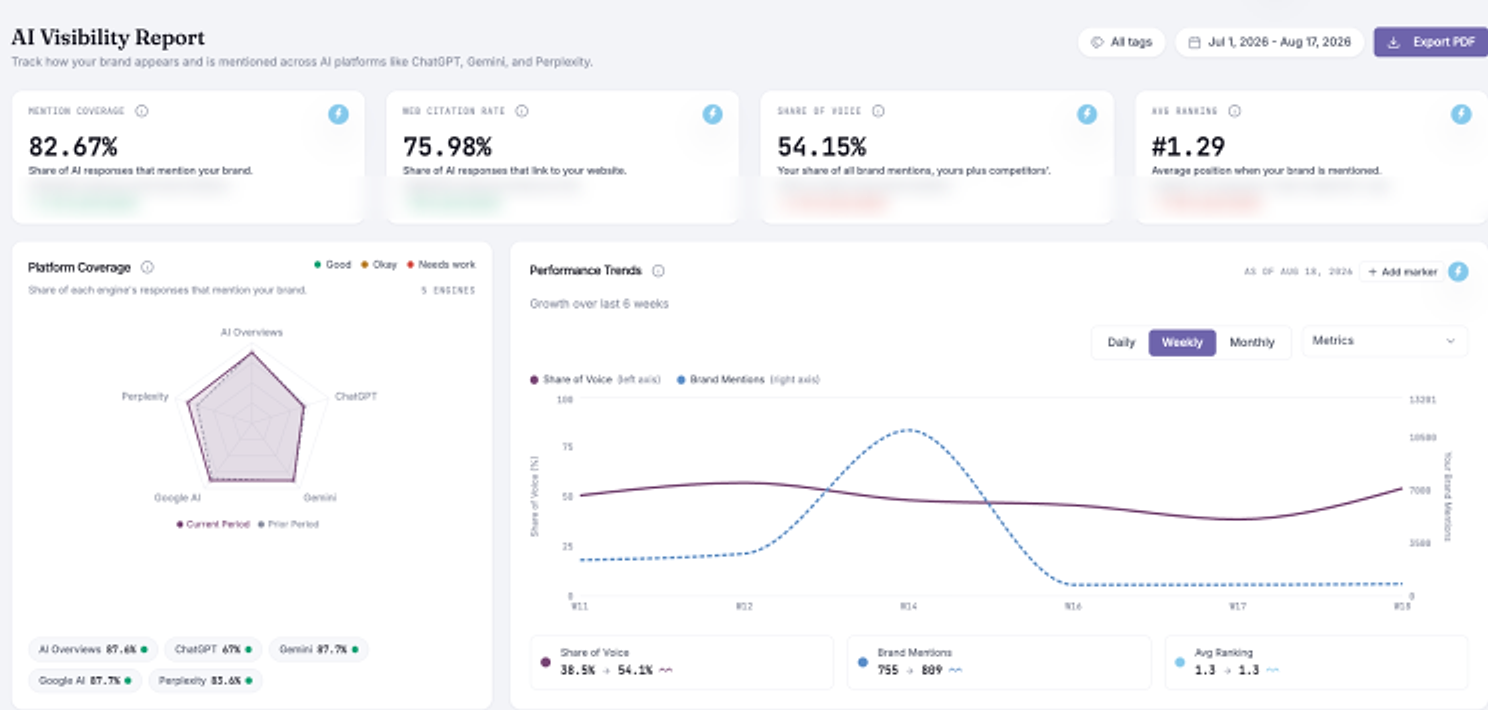Select the Perplexity 83.6% chip
Viewport: 1488px width, 710px height.
205,681
